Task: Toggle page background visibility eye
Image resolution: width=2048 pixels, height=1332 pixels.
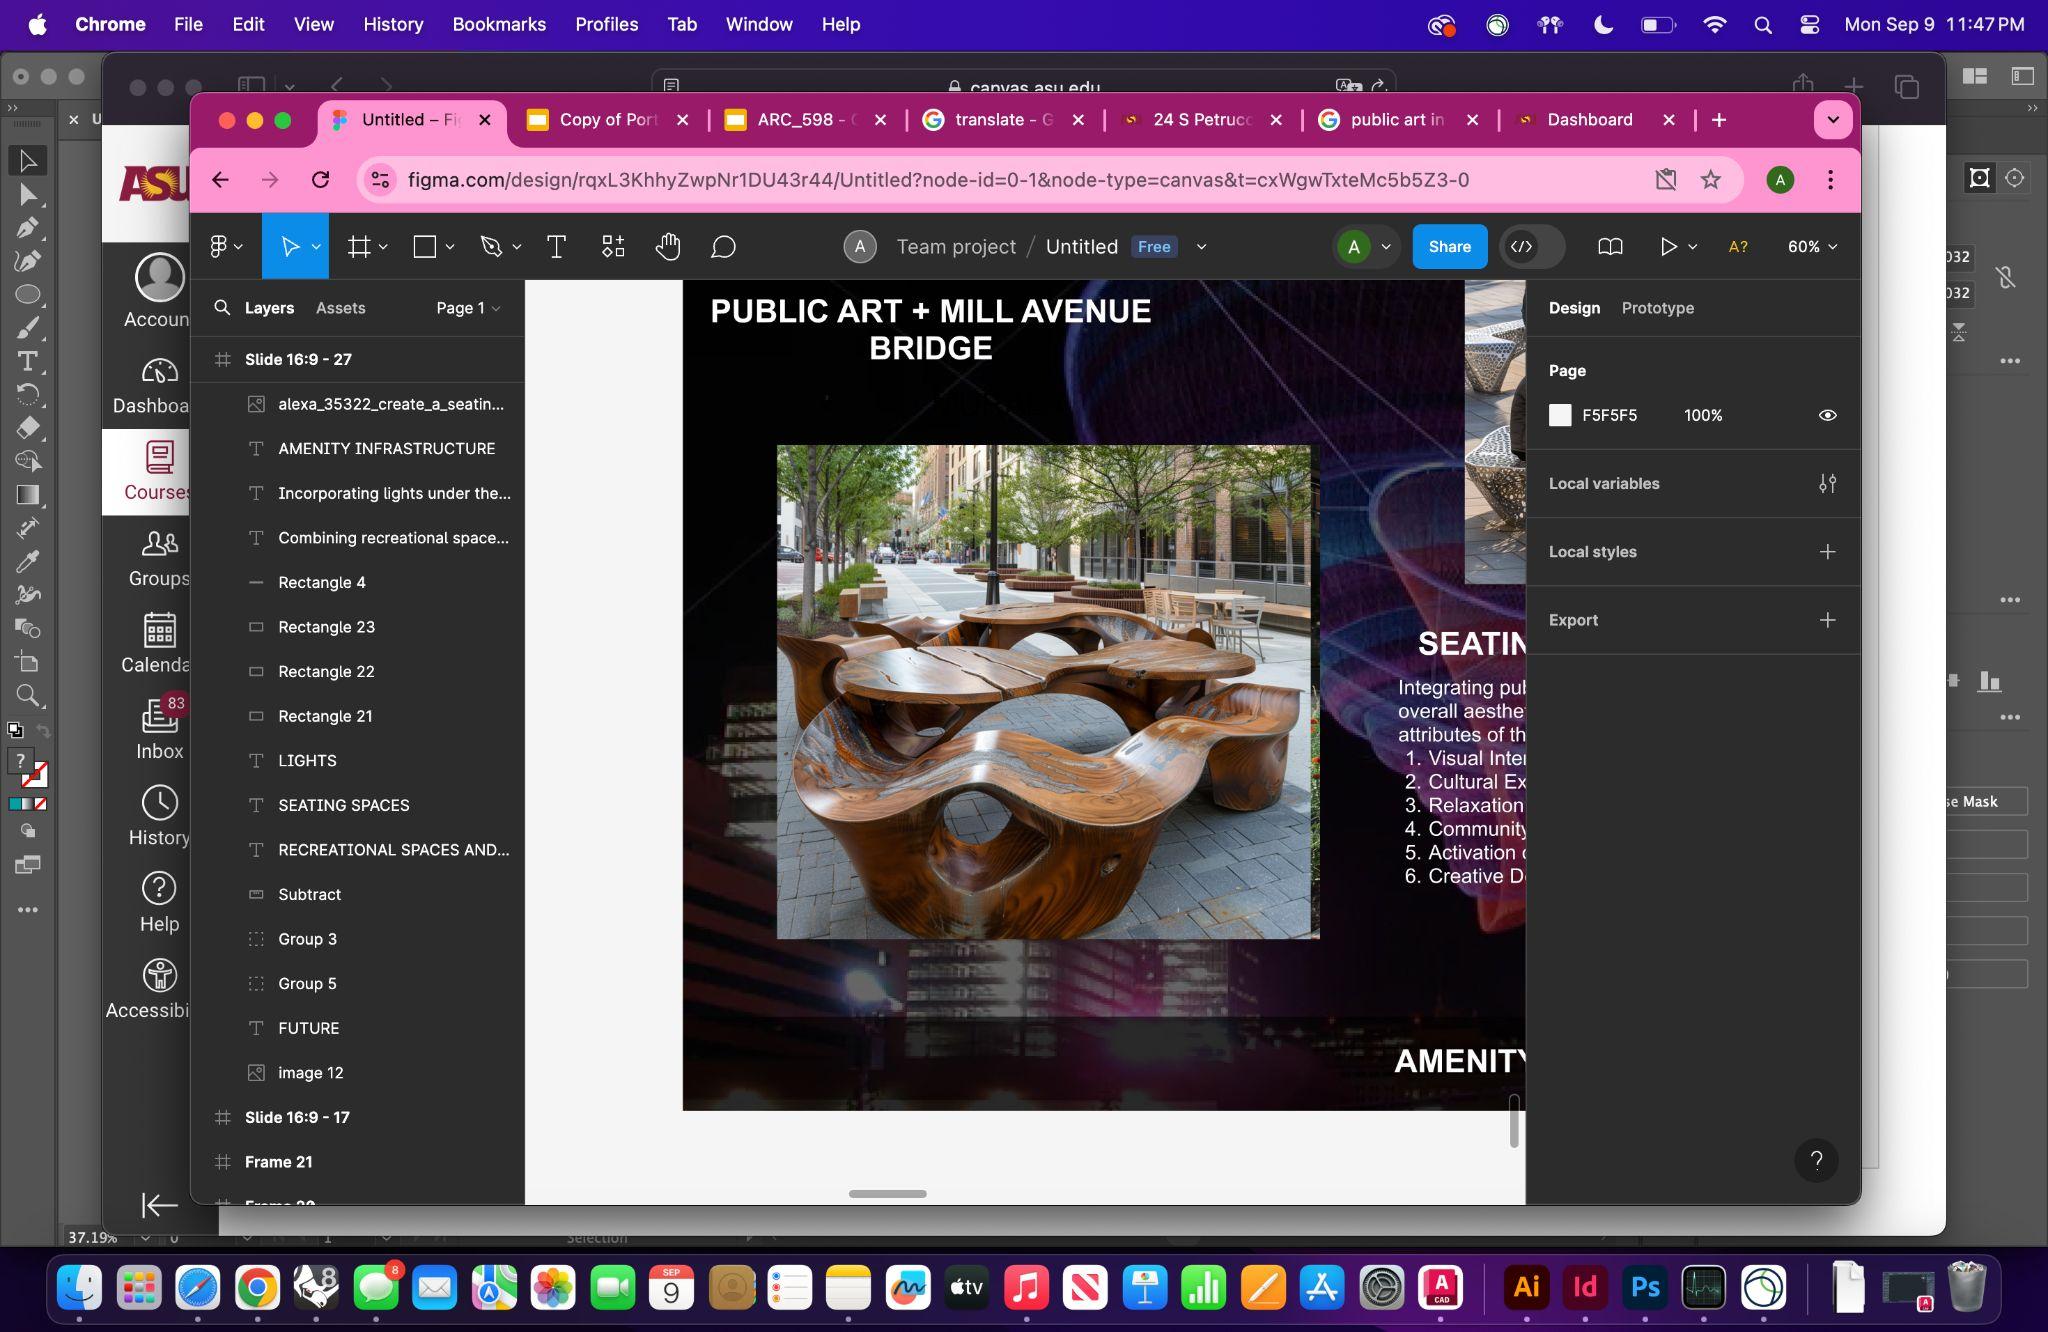Action: [1827, 415]
